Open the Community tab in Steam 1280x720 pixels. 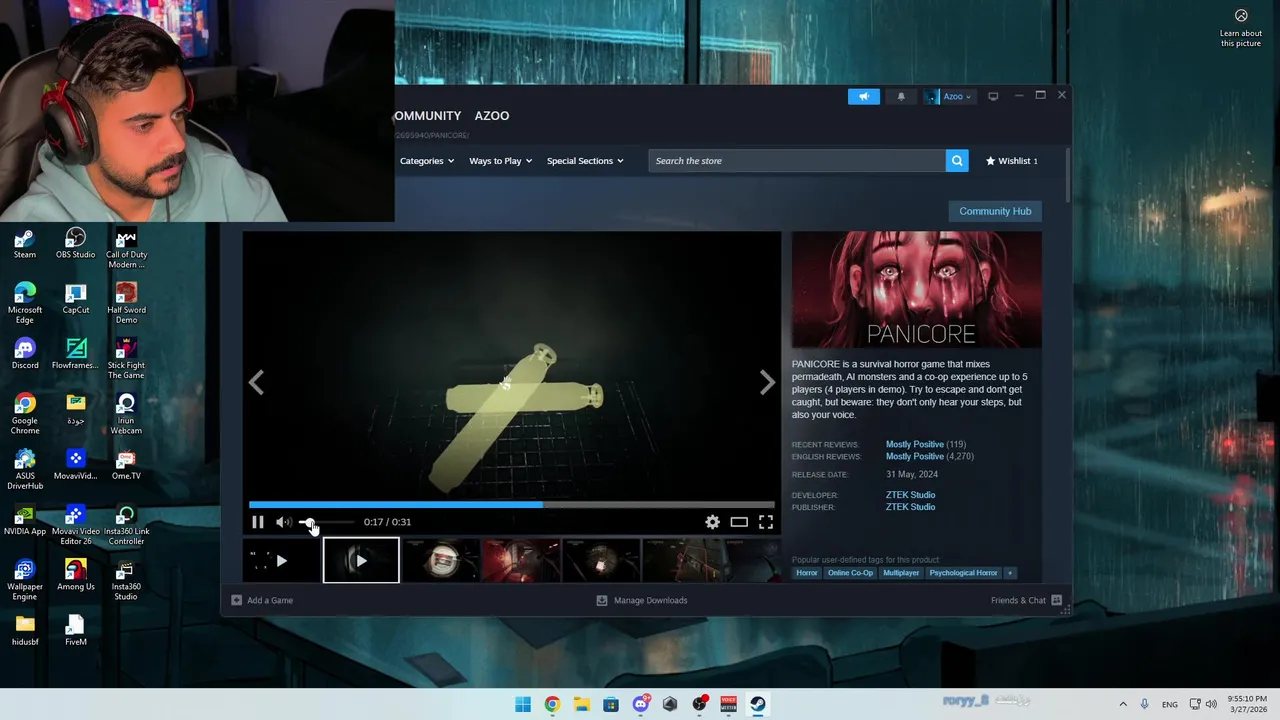428,116
